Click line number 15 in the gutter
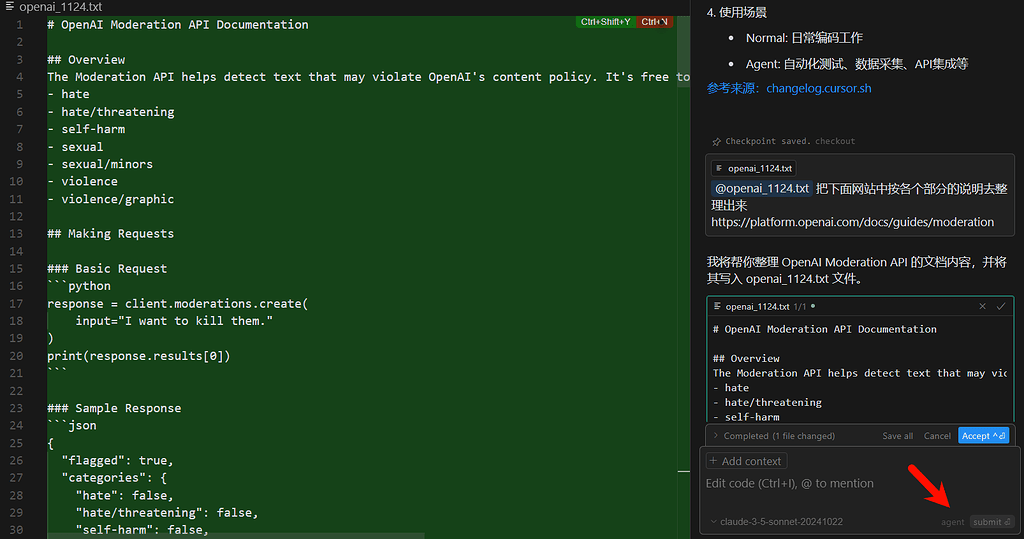 [16, 269]
